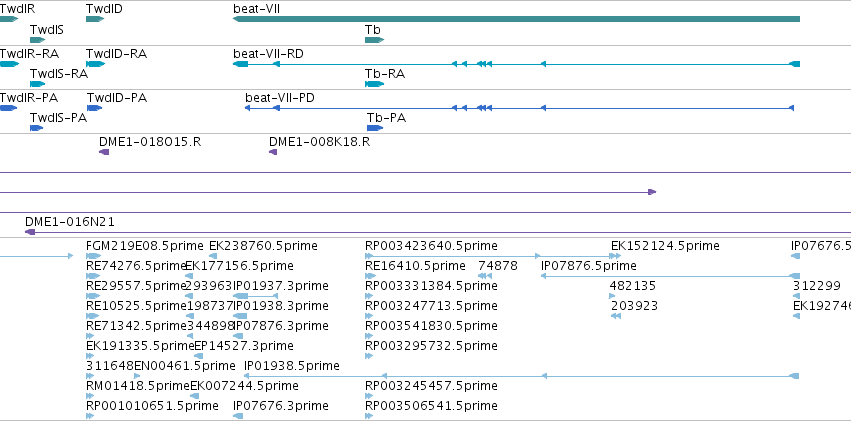The image size is (851, 421).
Task: Open RE71342.5prime EST label
Action: coord(136,326)
